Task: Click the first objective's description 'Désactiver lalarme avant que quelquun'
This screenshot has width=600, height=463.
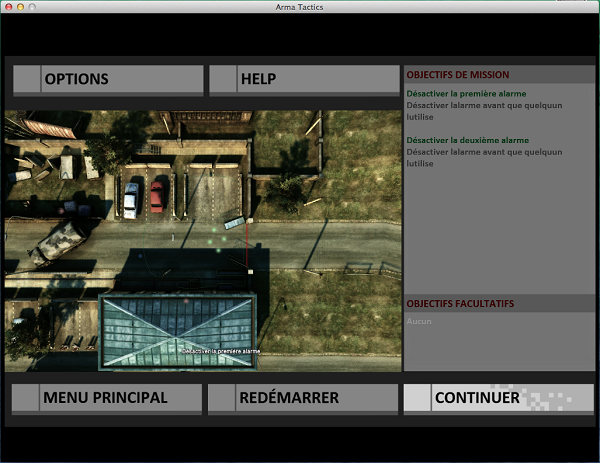Action: pyautogui.click(x=484, y=105)
